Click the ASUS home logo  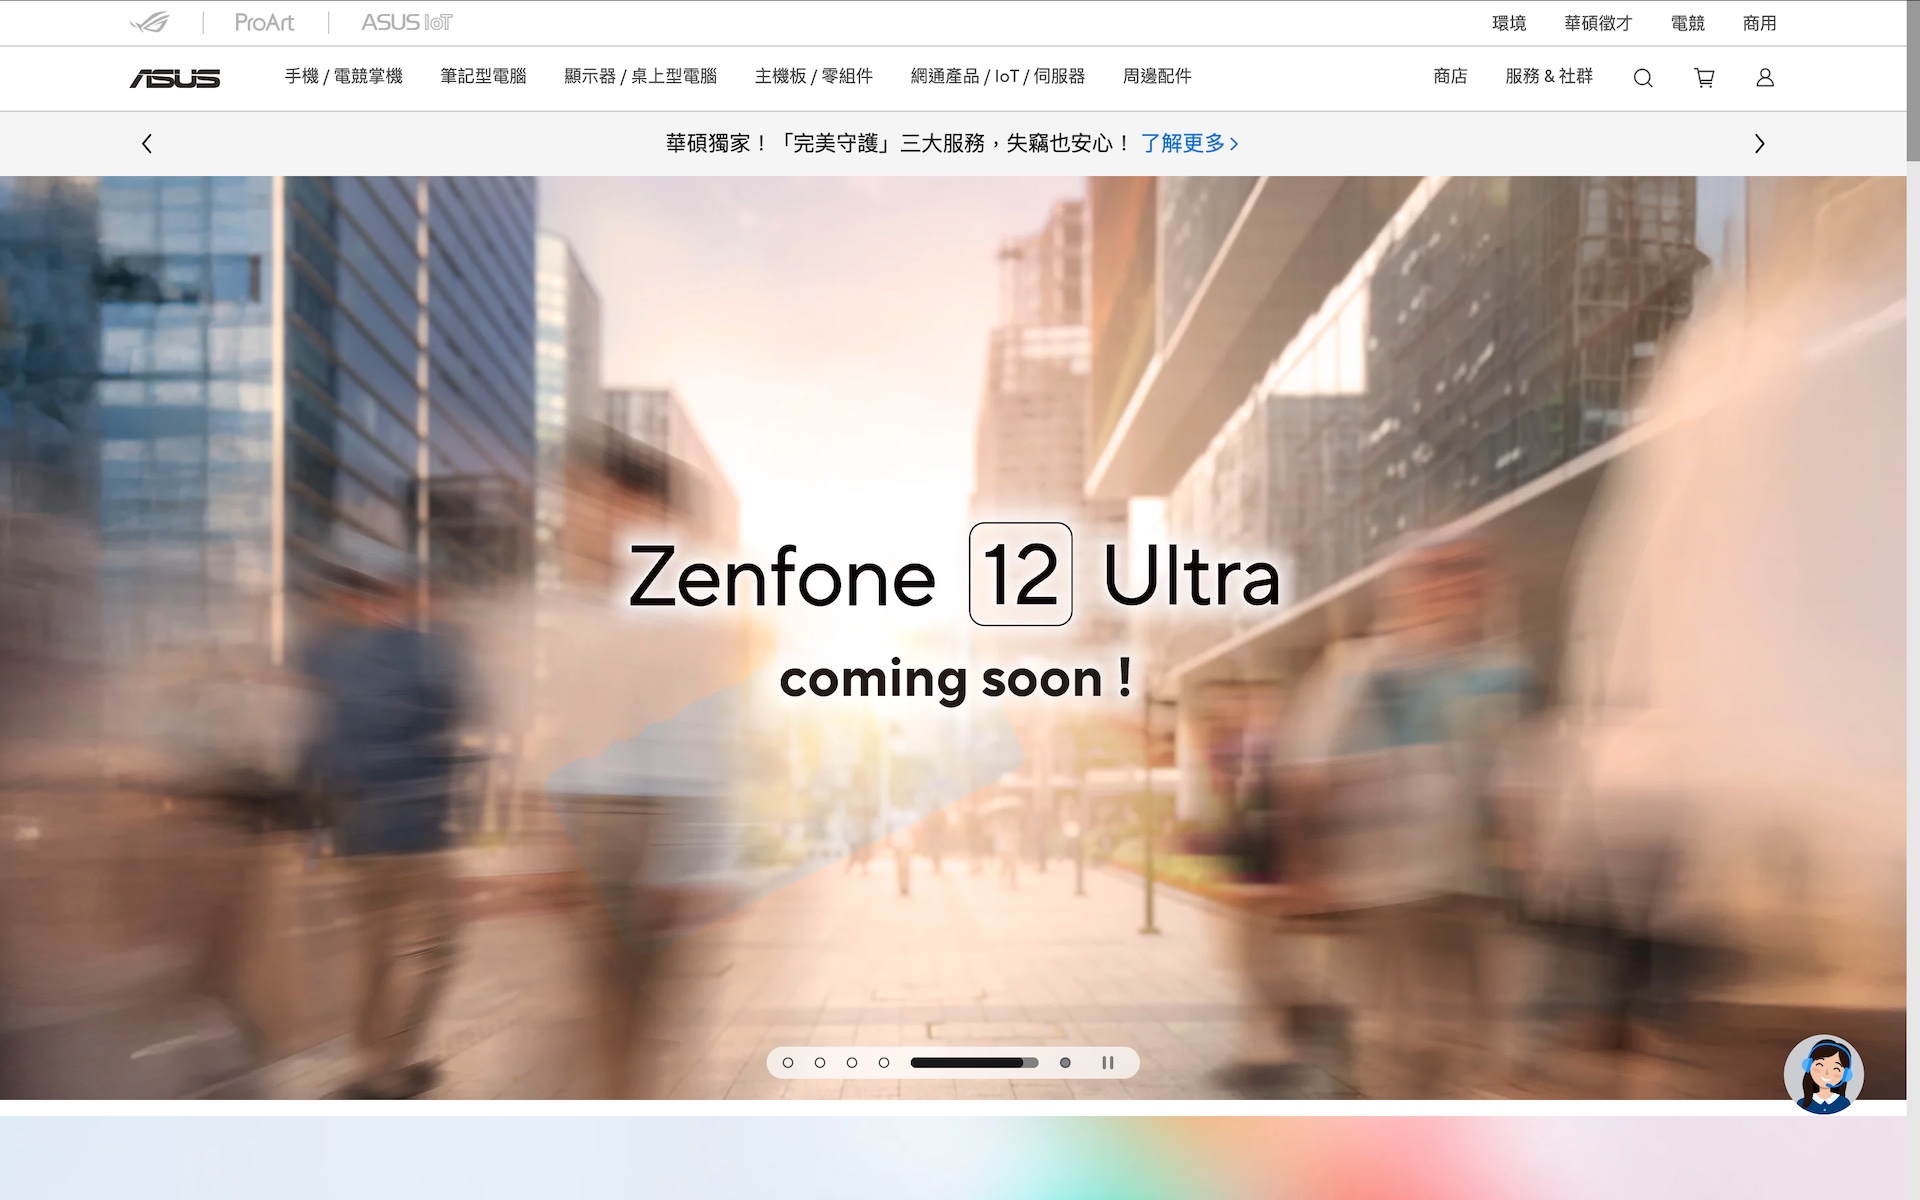click(175, 78)
